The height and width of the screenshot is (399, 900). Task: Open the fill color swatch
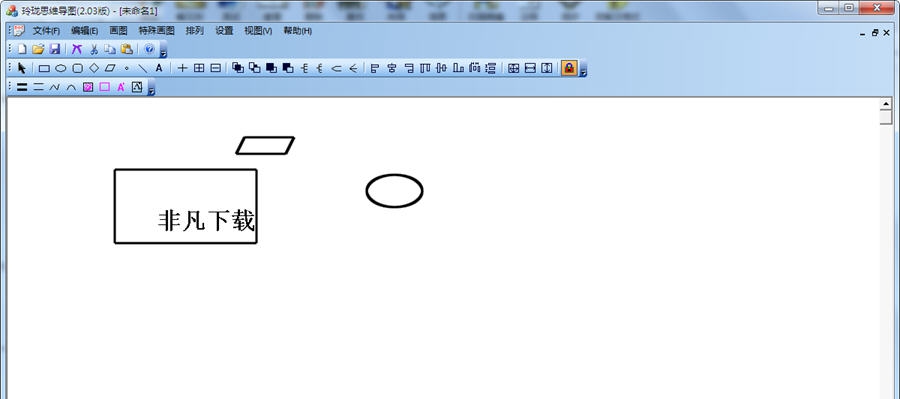point(88,87)
